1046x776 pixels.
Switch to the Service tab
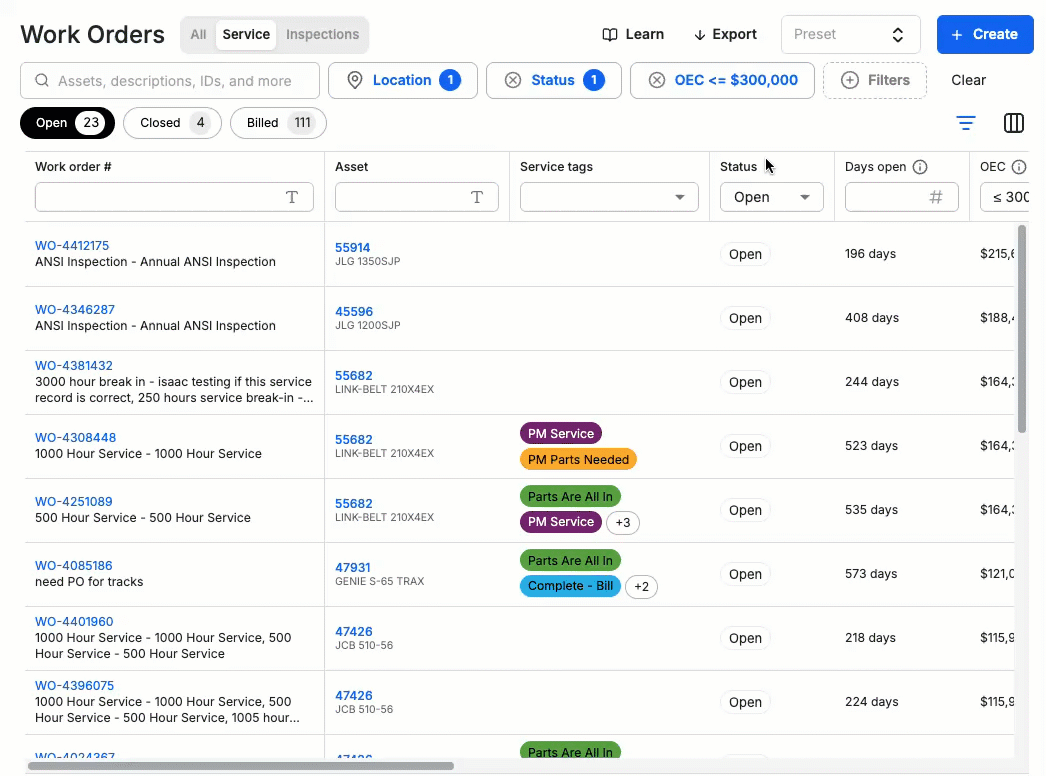pos(246,35)
